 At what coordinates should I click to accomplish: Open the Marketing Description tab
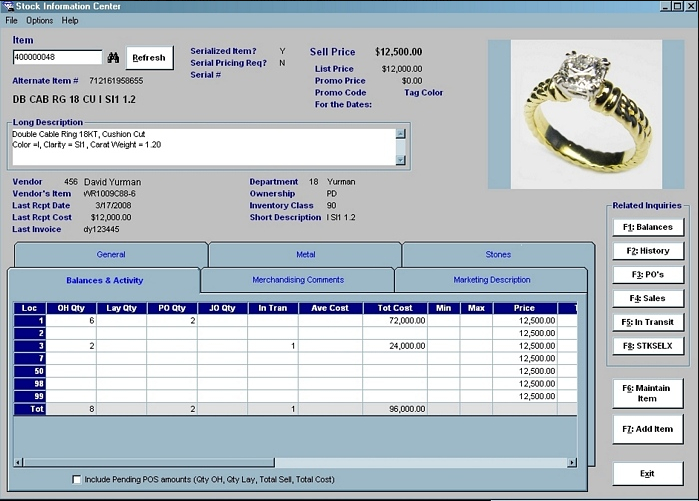491,280
